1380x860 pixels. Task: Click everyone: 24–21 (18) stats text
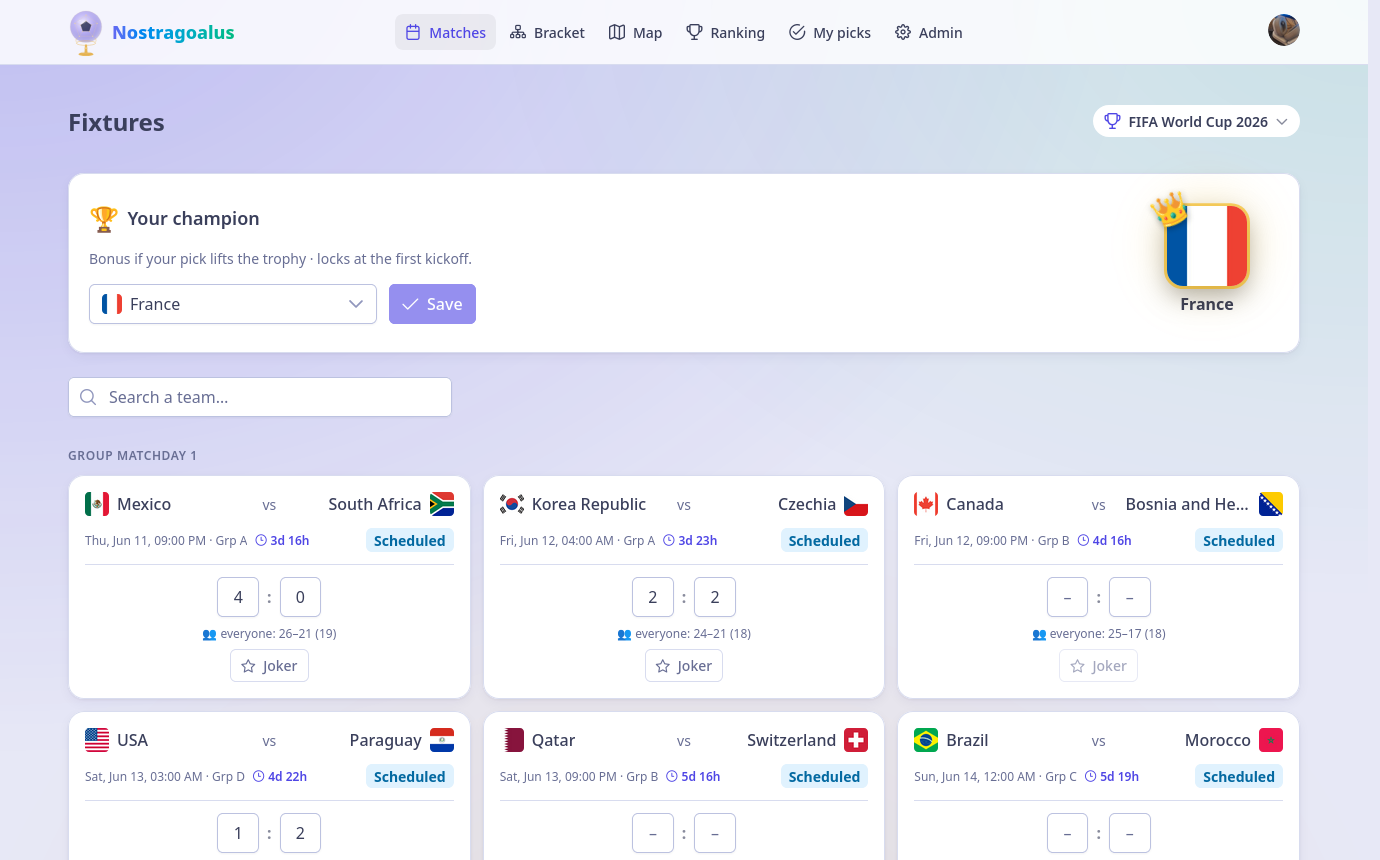coord(684,634)
